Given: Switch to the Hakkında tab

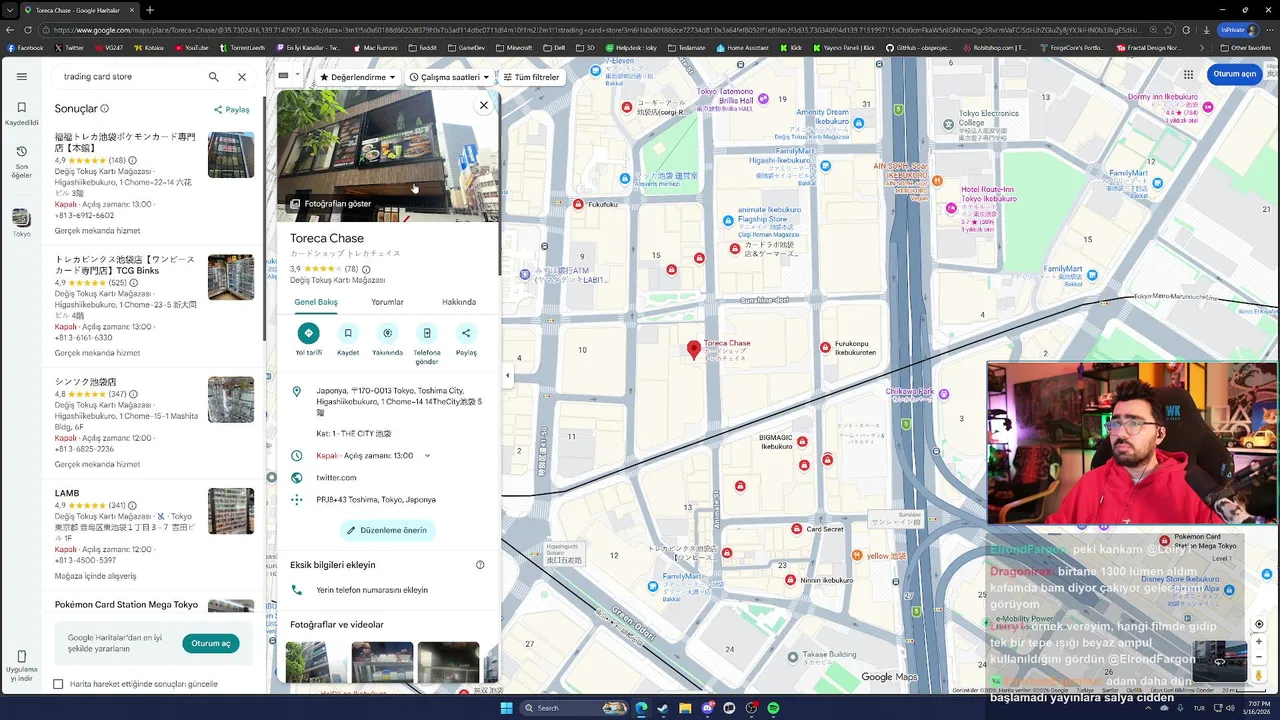Looking at the screenshot, I should tap(459, 302).
